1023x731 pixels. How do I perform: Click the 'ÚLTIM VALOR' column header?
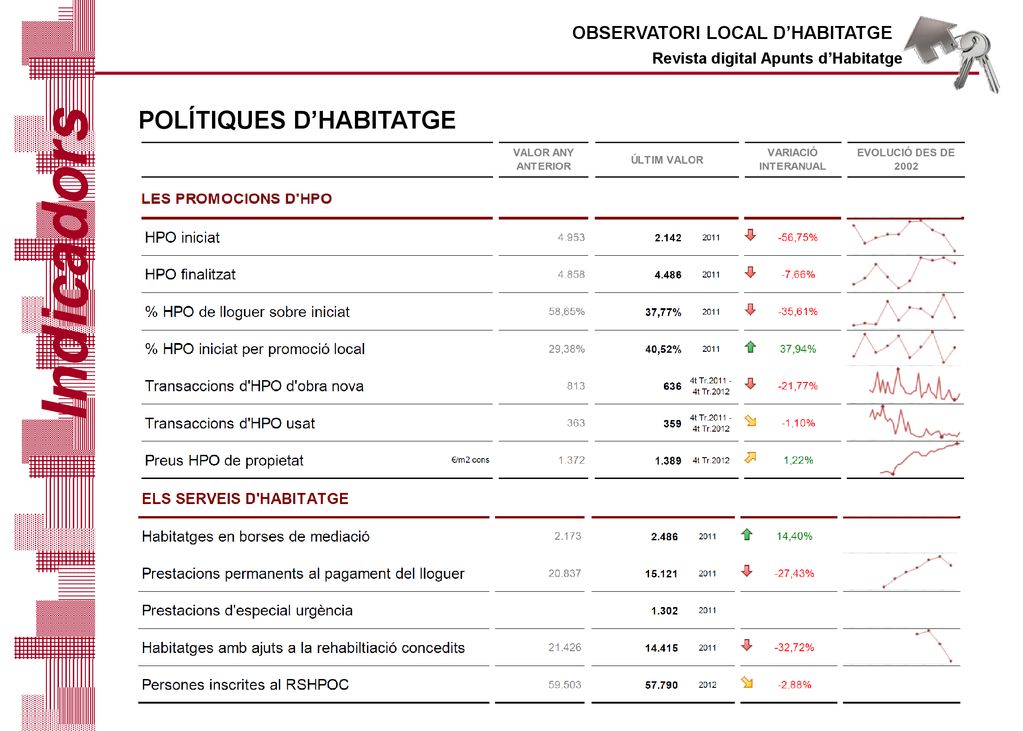(x=667, y=160)
